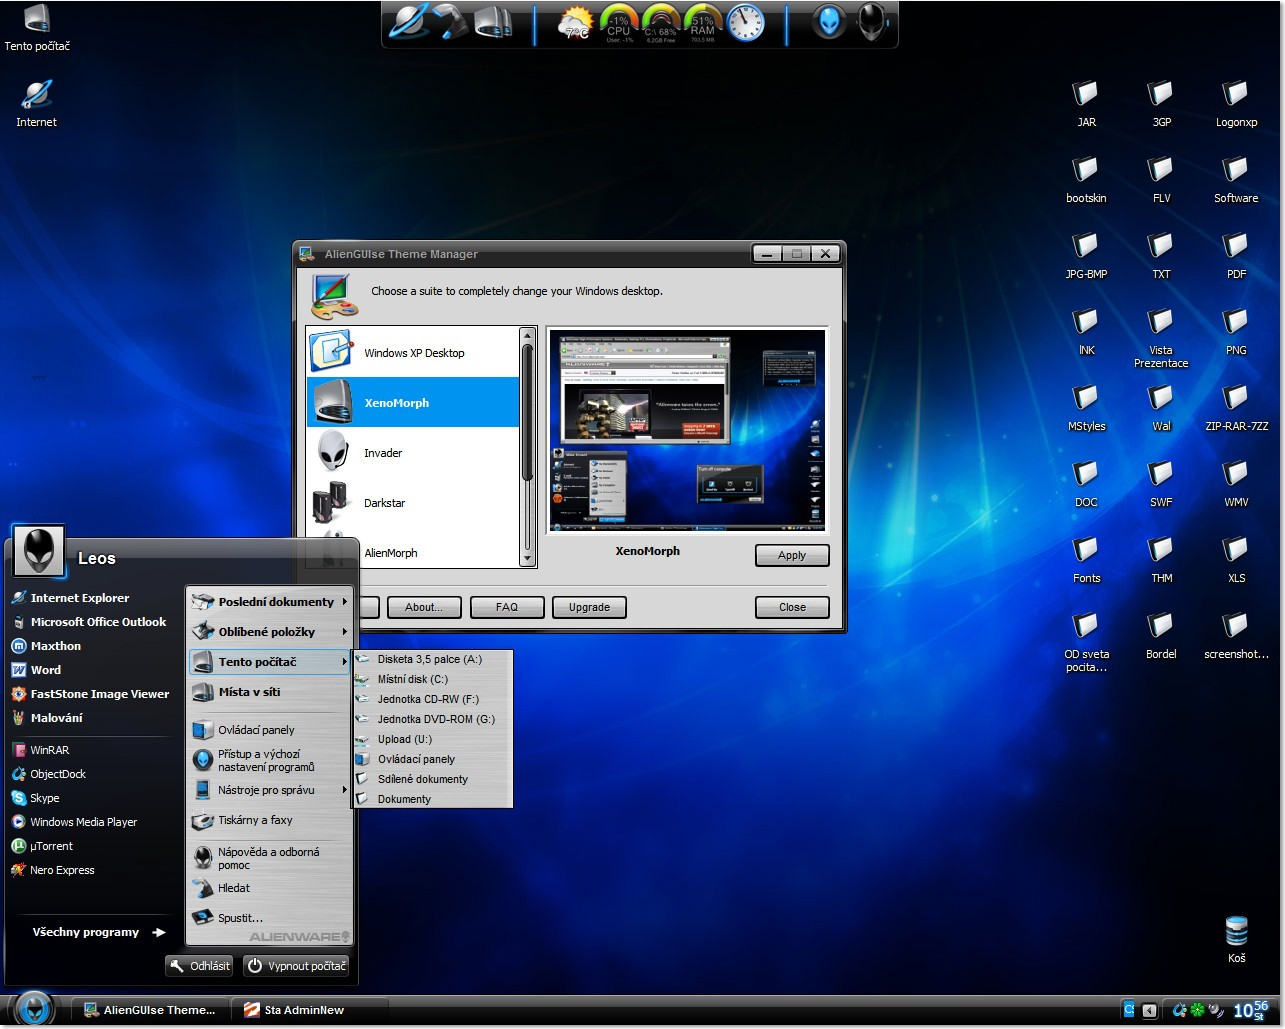The width and height of the screenshot is (1285, 1029).
Task: Open Místní disk (C:)
Action: click(432, 679)
